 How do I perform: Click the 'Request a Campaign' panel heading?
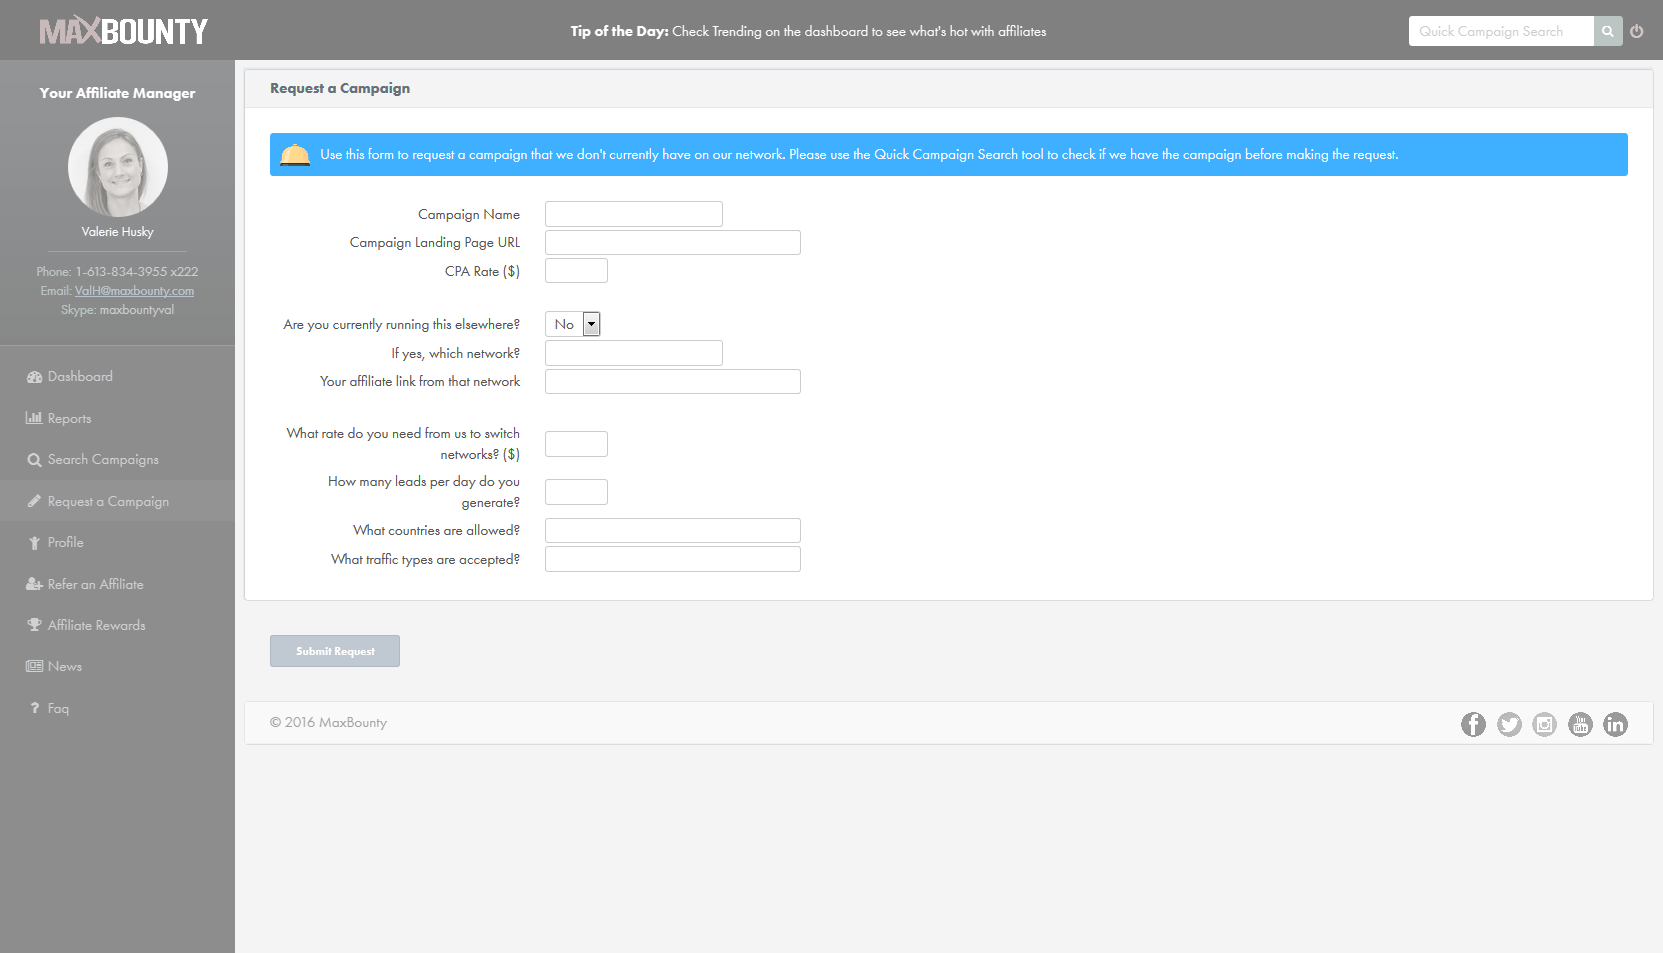[340, 88]
